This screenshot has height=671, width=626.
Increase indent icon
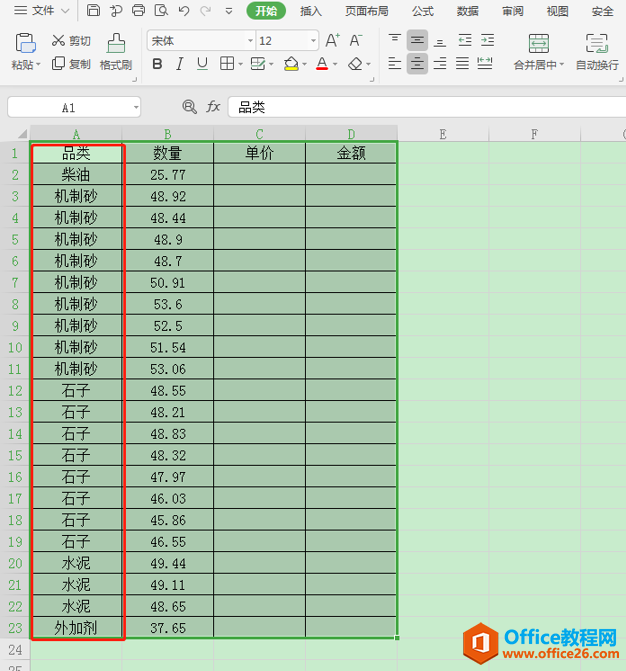click(487, 40)
